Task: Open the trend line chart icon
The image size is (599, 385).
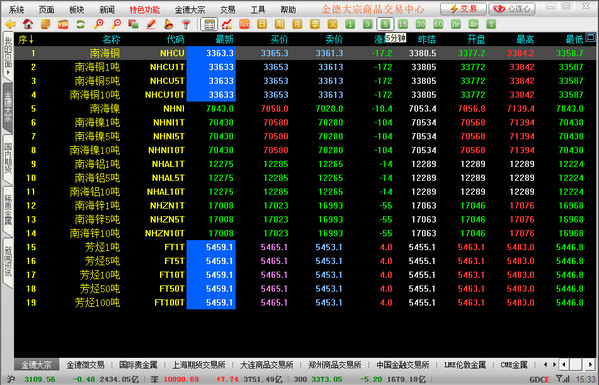Action: [227, 24]
